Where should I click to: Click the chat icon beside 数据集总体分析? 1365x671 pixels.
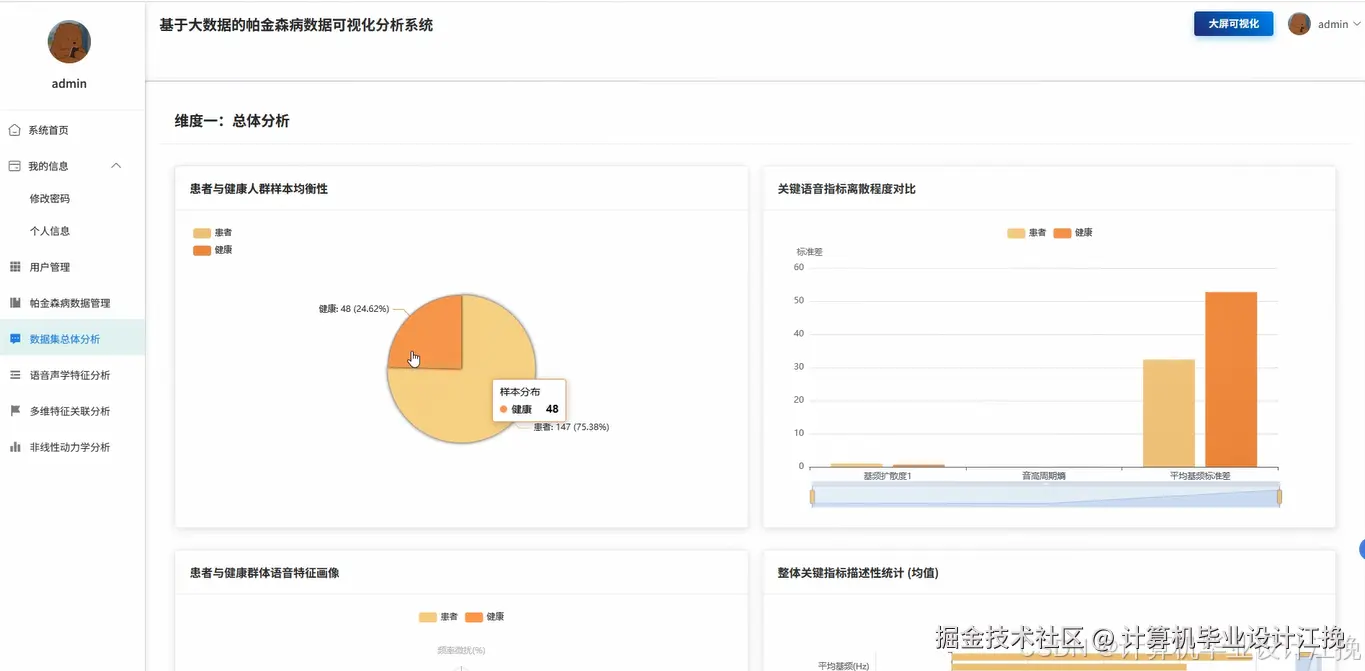[x=14, y=339]
